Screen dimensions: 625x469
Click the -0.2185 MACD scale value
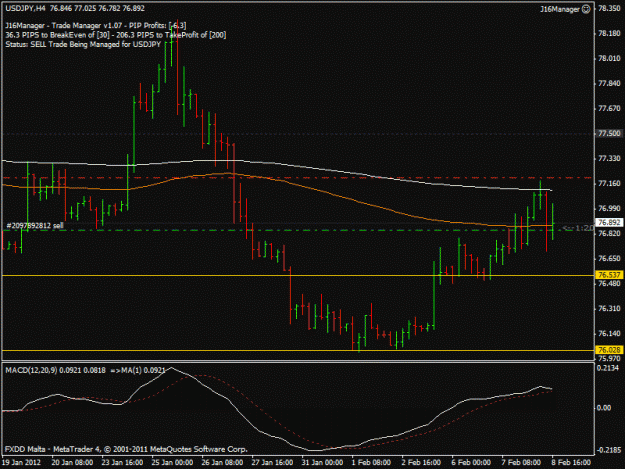[x=608, y=450]
